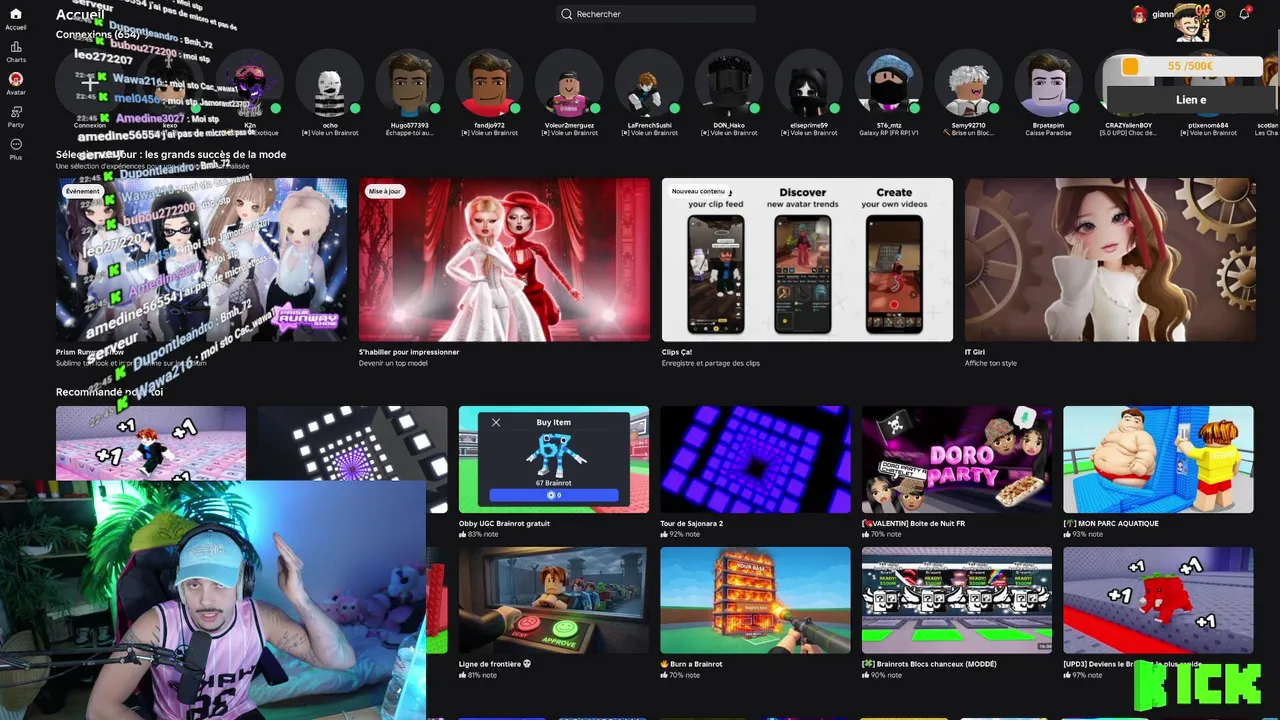The height and width of the screenshot is (720, 1280).
Task: Open DON_Hako's avatar in connections
Action: (729, 84)
